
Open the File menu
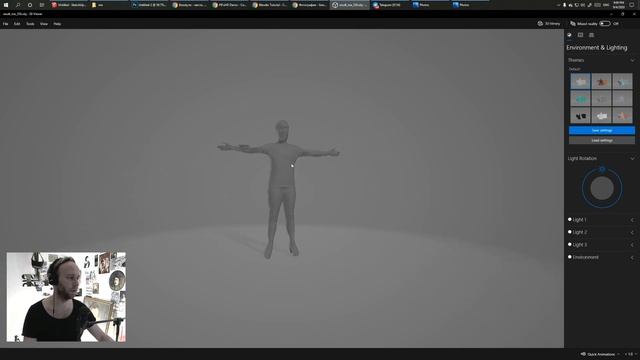pyautogui.click(x=5, y=24)
